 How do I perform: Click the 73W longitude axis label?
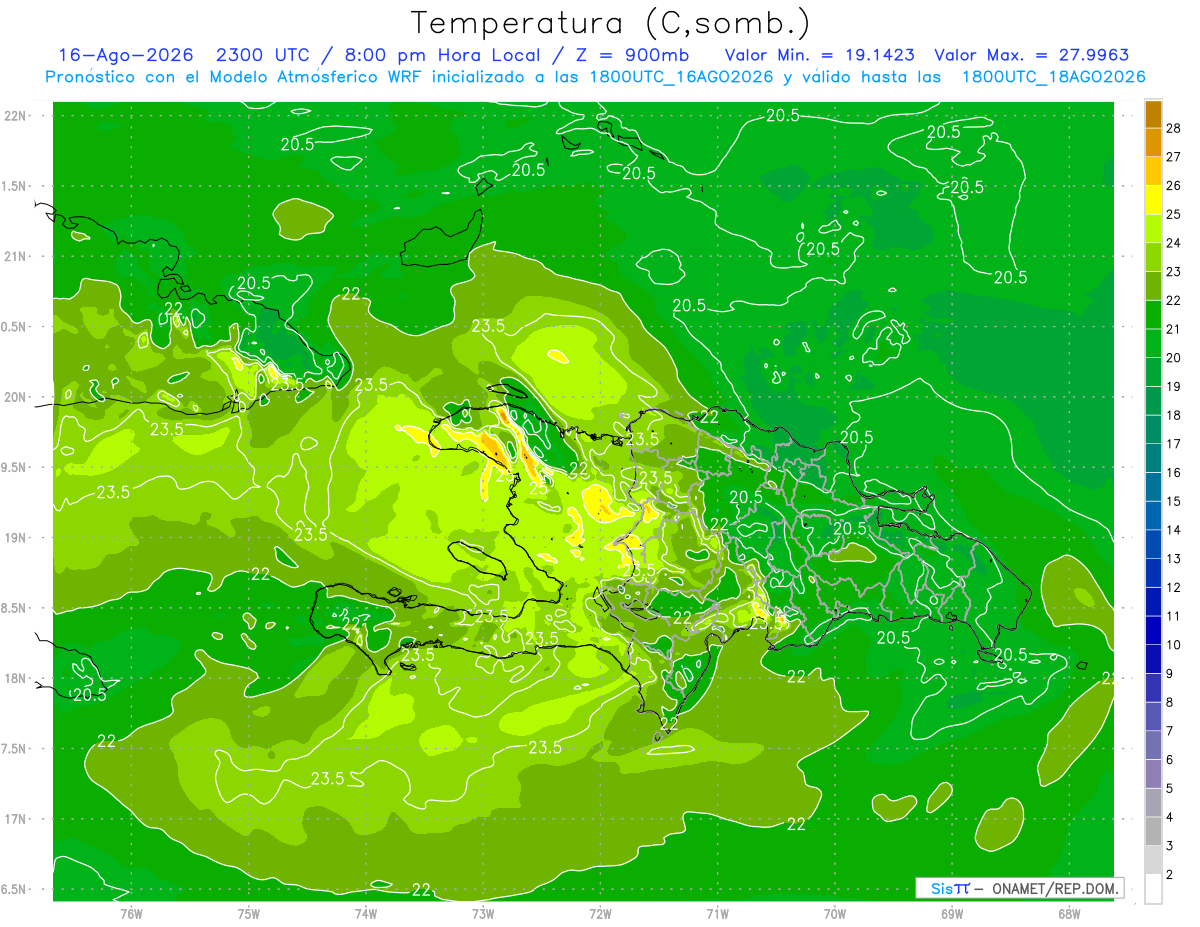(x=483, y=913)
